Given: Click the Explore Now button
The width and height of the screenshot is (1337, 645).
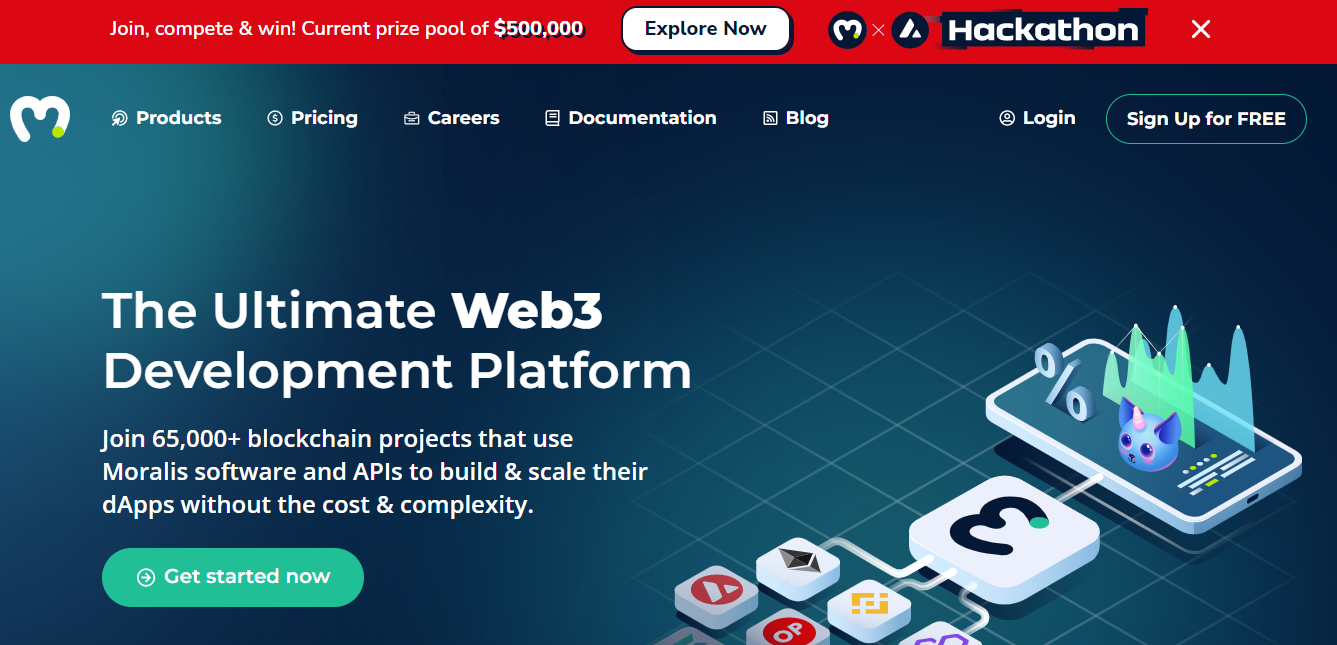Looking at the screenshot, I should [x=706, y=29].
